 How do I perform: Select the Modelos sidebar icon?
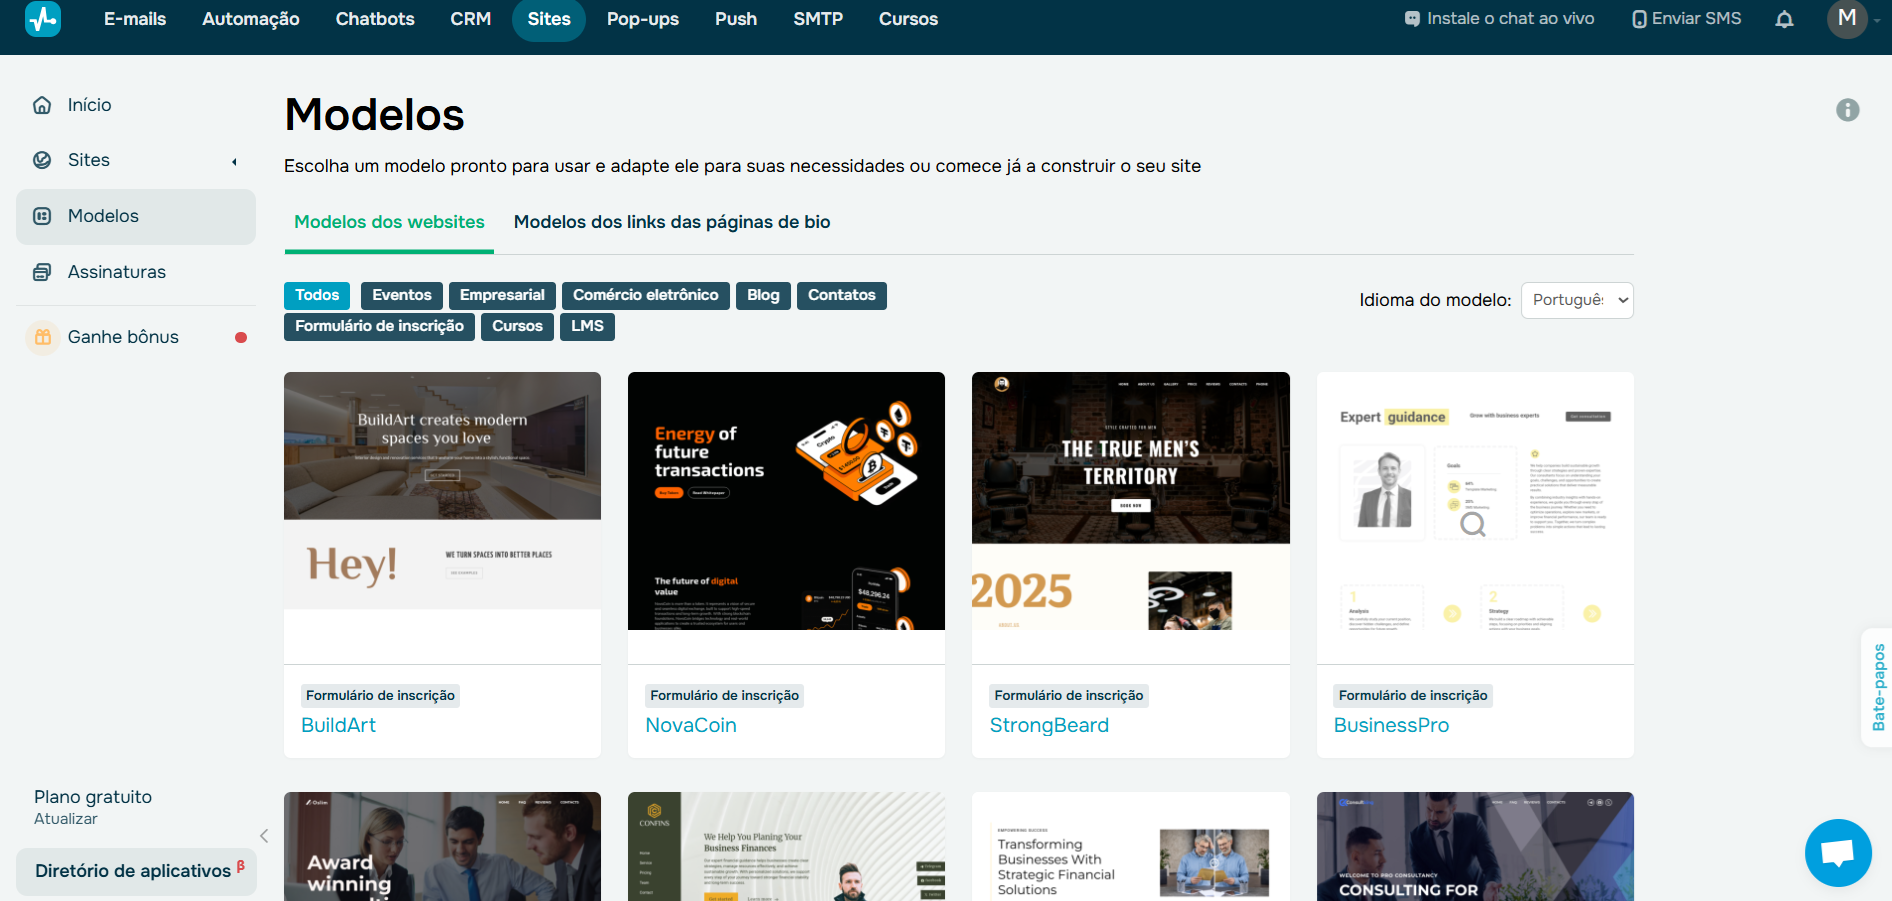(42, 216)
